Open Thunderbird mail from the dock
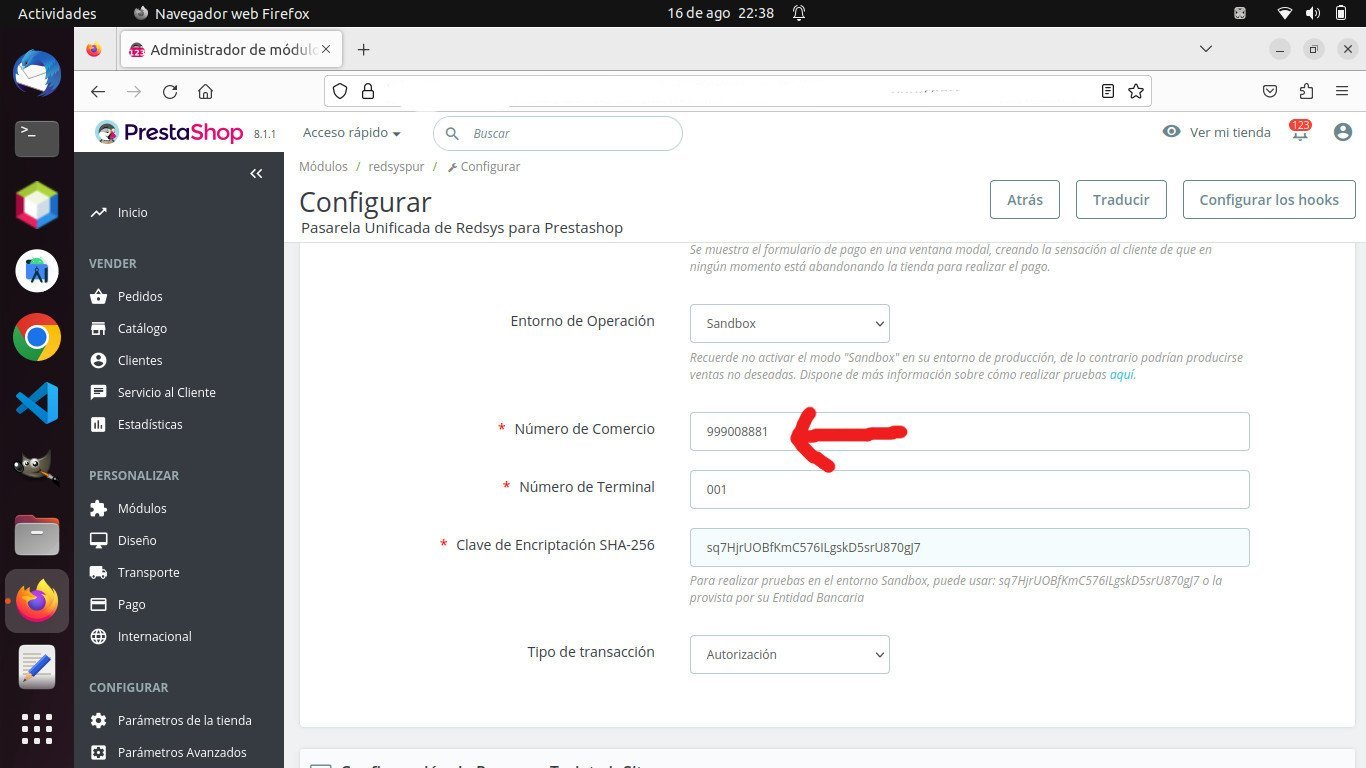Image resolution: width=1366 pixels, height=768 pixels. click(37, 75)
